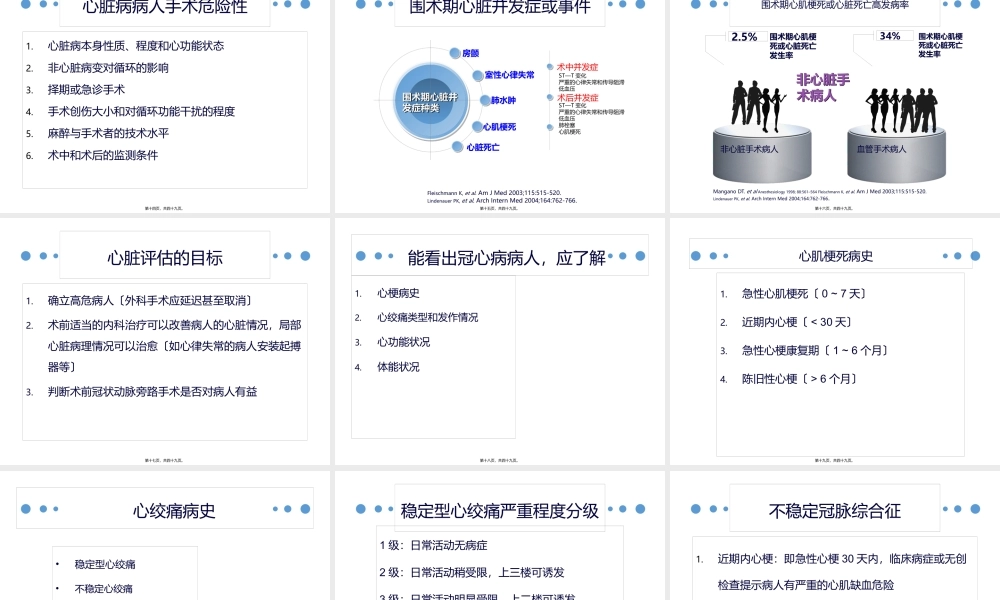Open the 心脏评估的目标 title bar

coord(165,256)
